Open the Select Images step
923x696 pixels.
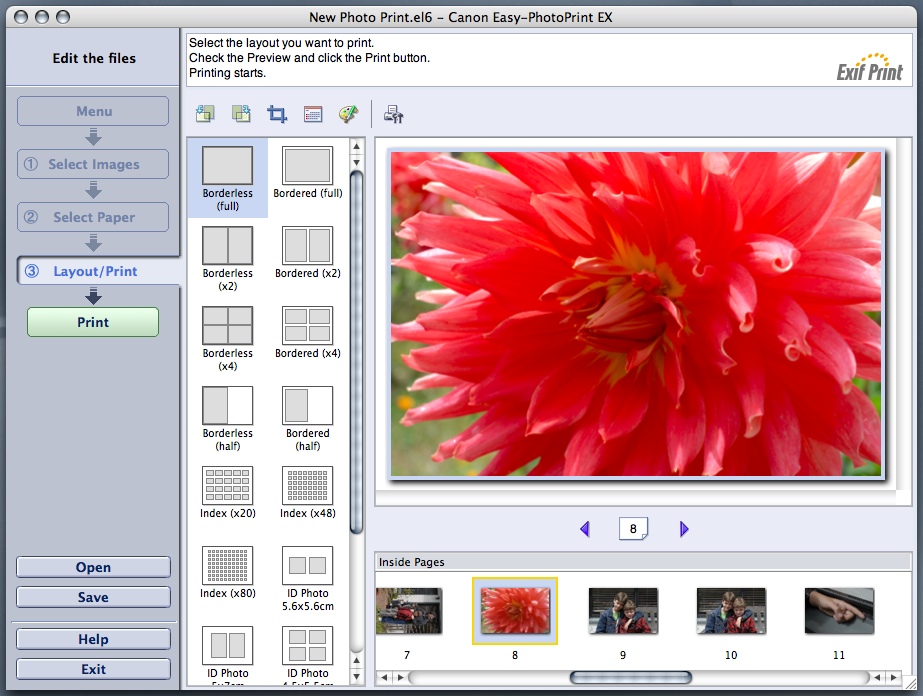coord(93,164)
